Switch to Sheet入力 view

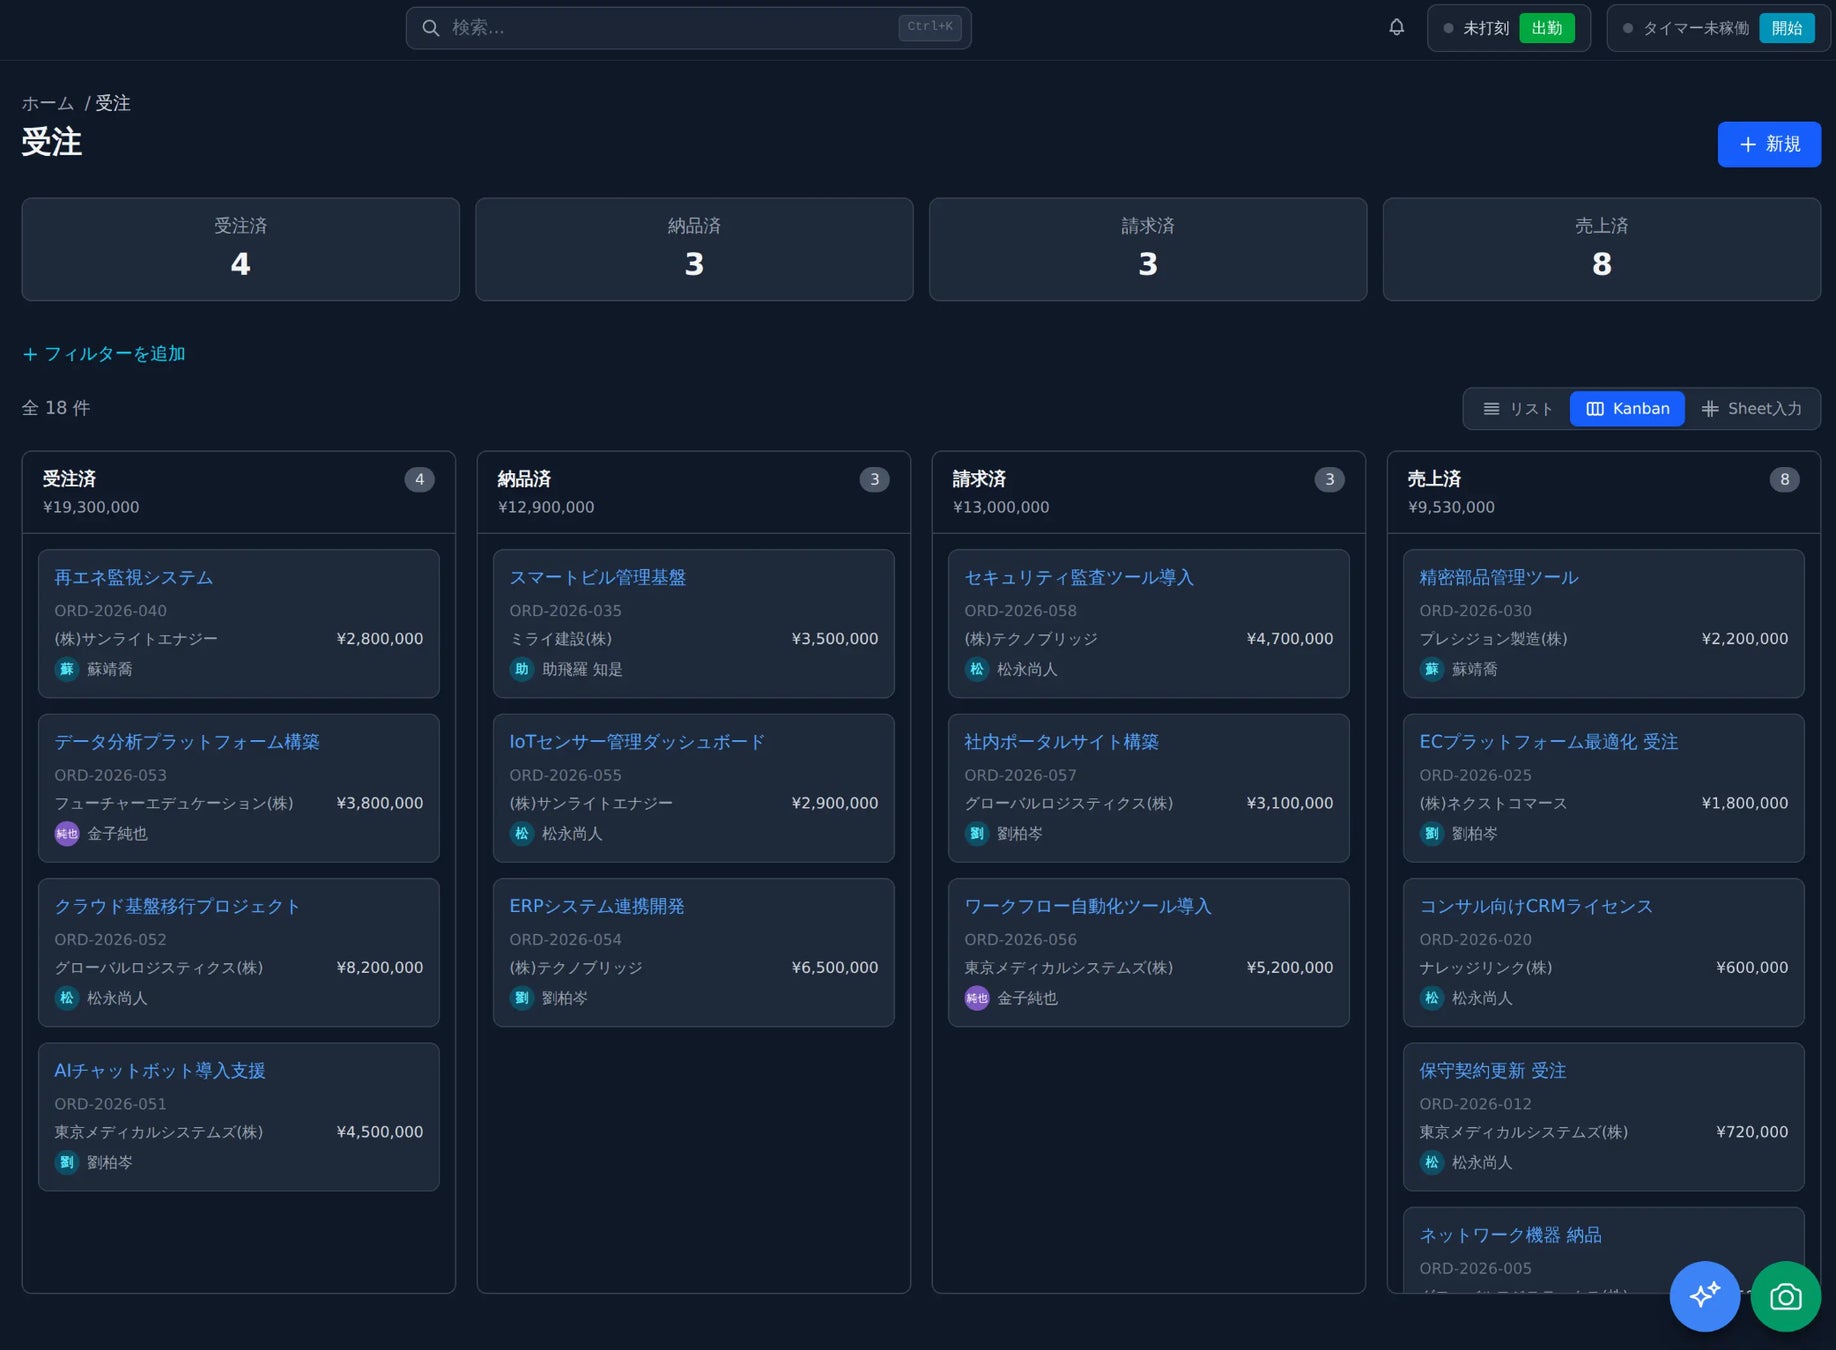(1751, 409)
